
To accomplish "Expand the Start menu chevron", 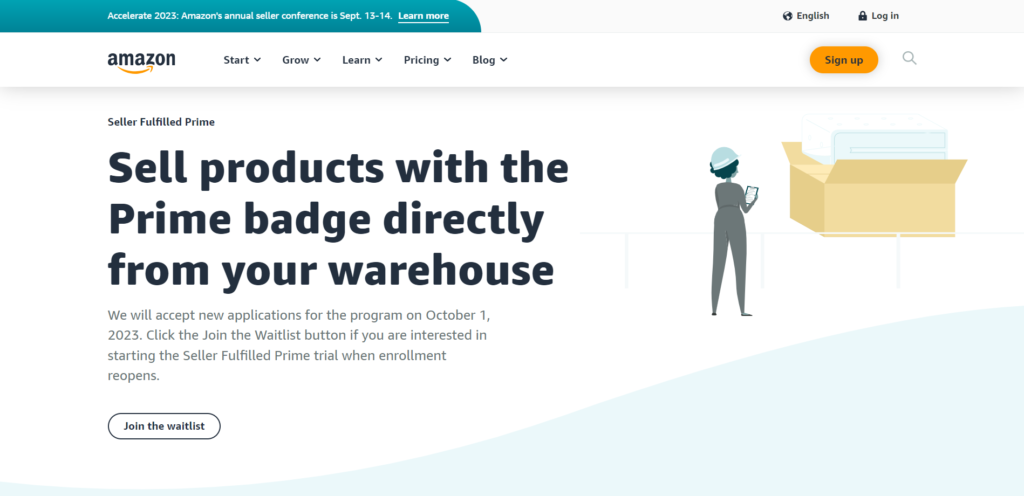I will [257, 59].
